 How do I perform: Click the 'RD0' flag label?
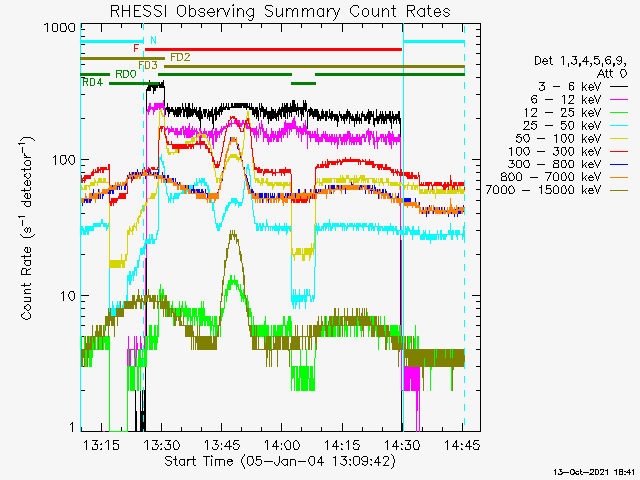click(x=126, y=74)
